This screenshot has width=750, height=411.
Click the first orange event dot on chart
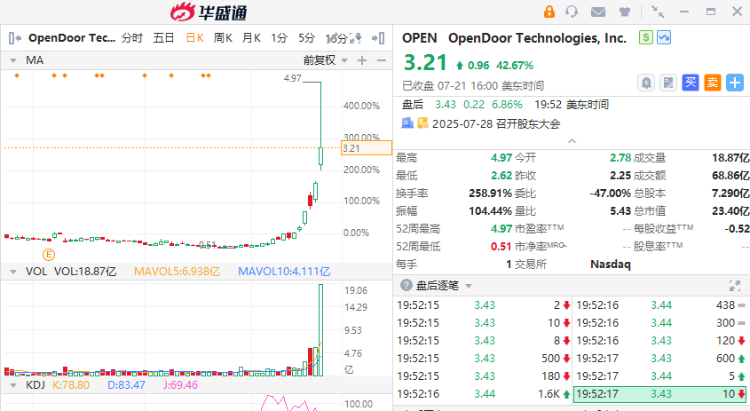(17, 76)
